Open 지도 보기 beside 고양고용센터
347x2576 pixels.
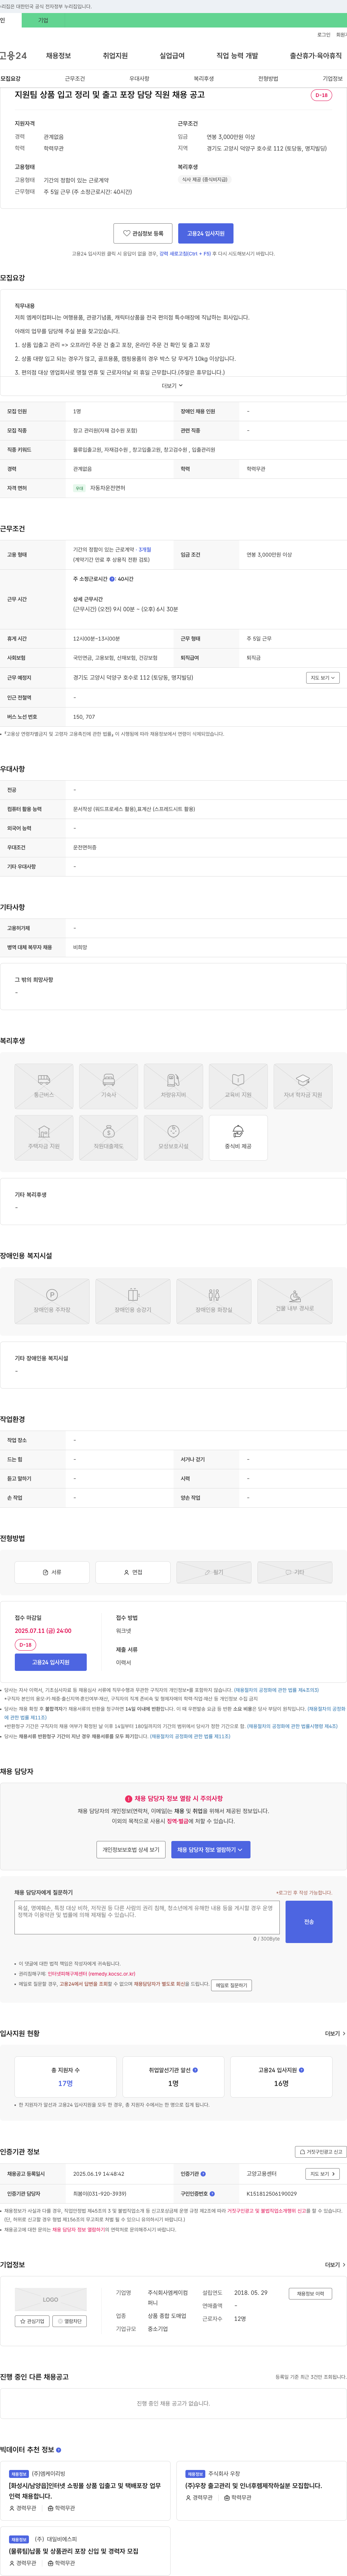[322, 2174]
